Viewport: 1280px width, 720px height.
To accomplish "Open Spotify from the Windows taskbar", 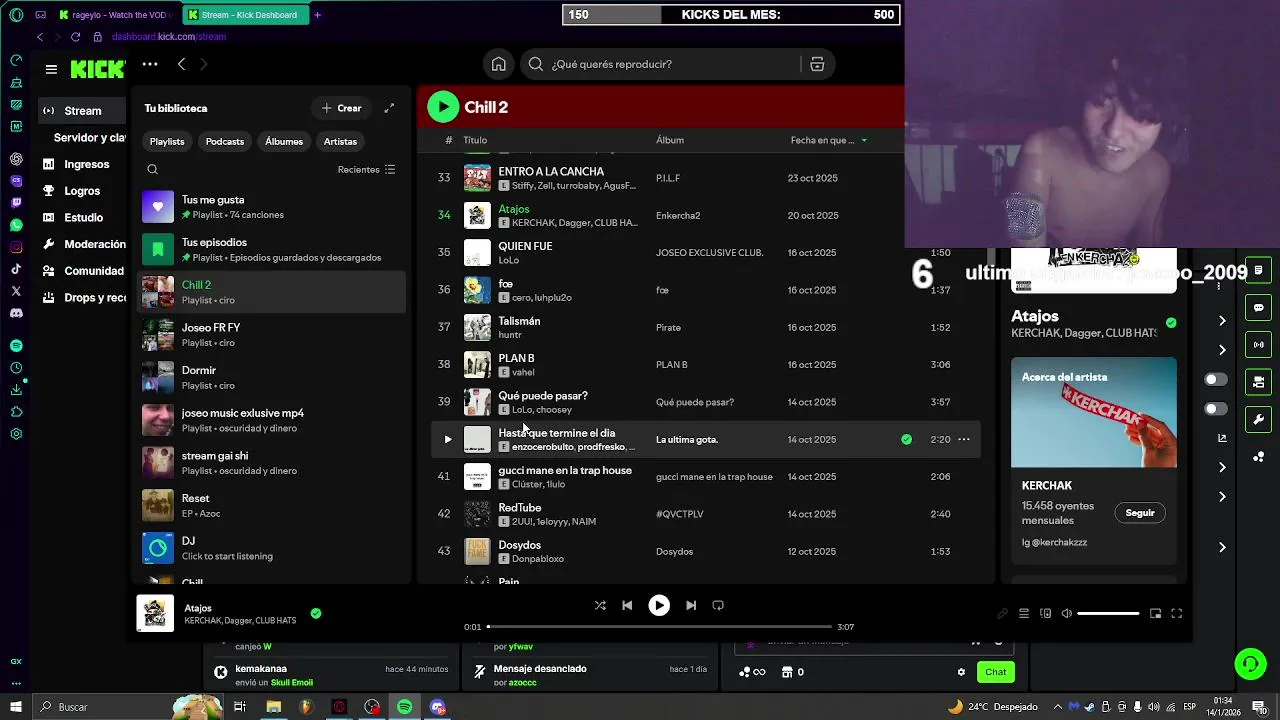I will pyautogui.click(x=405, y=707).
